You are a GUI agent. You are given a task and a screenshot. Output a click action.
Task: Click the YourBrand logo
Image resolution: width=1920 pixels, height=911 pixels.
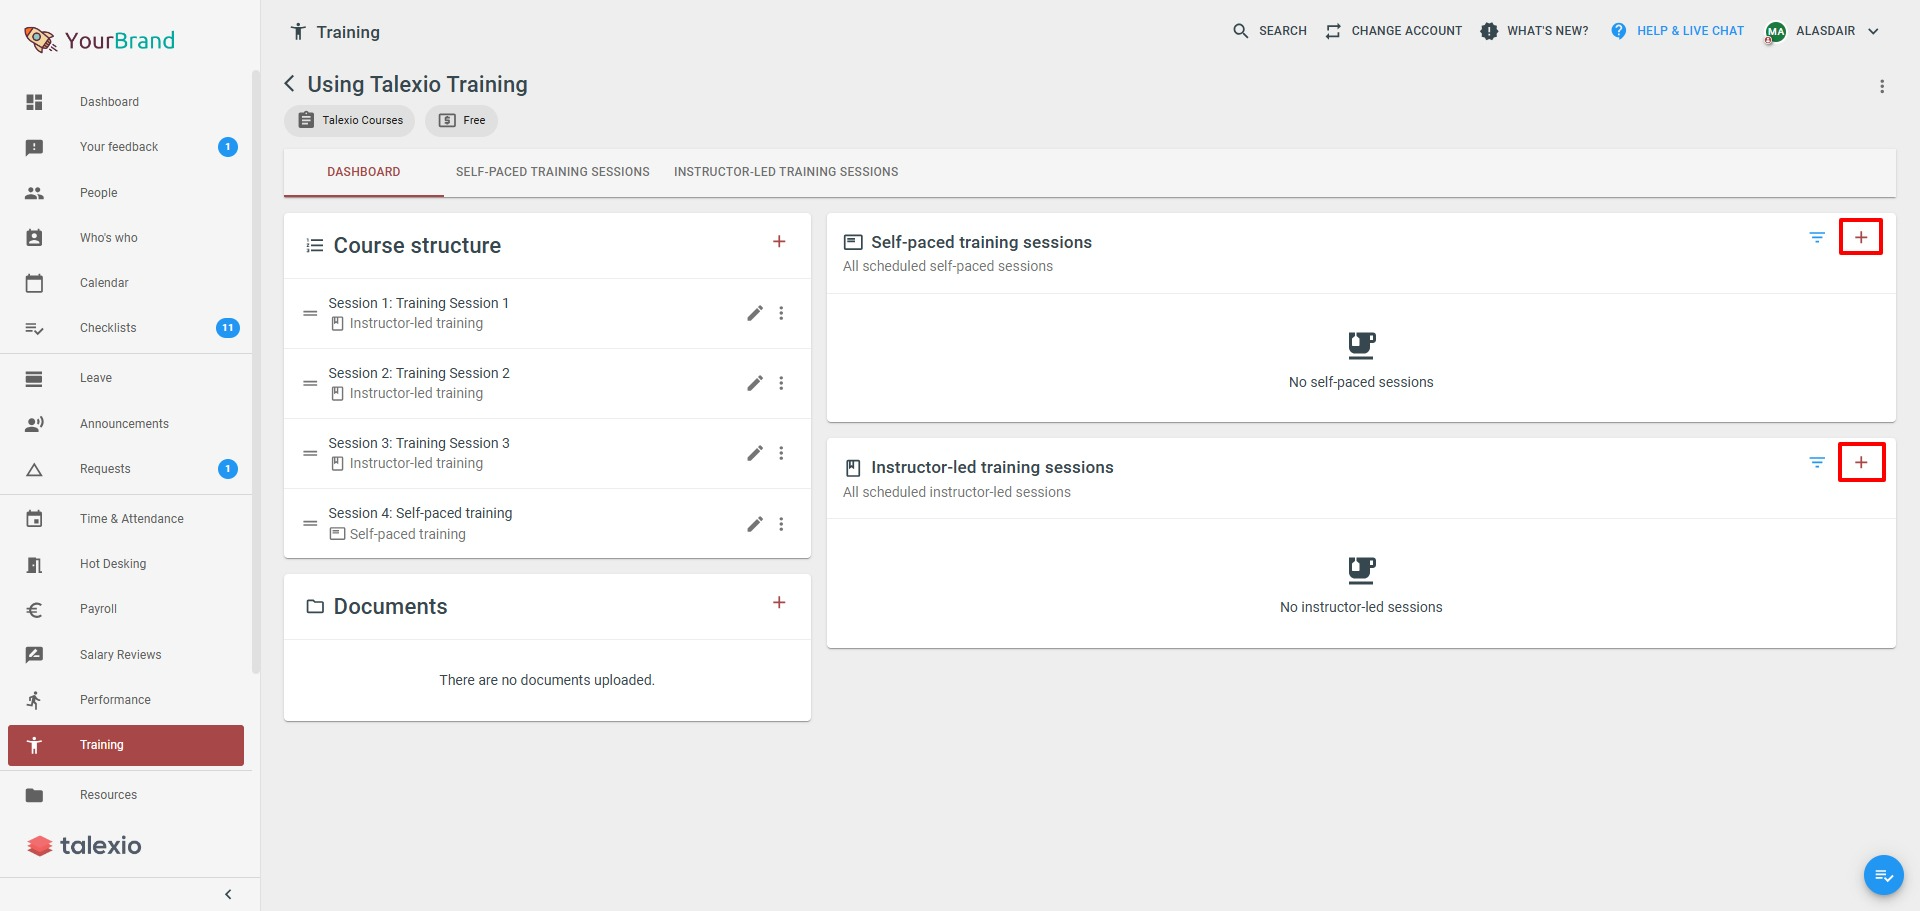tap(99, 40)
